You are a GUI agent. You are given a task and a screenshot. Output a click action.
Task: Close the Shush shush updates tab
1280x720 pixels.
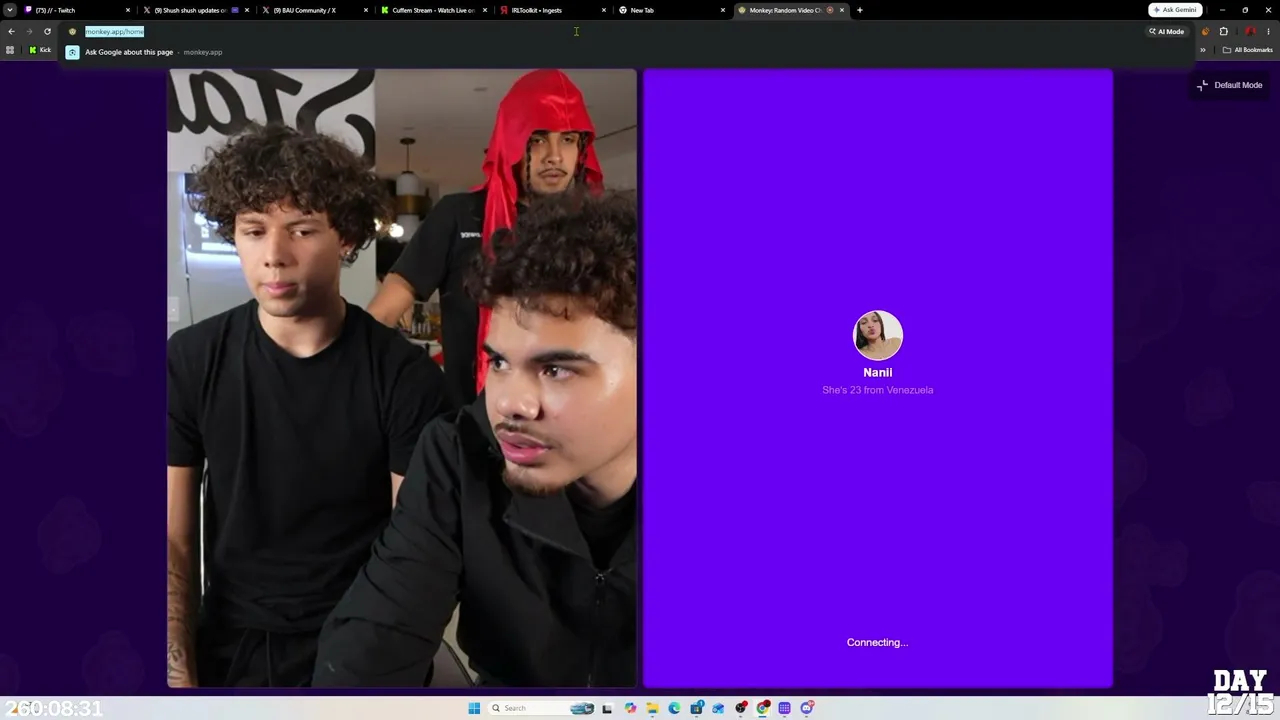247,10
